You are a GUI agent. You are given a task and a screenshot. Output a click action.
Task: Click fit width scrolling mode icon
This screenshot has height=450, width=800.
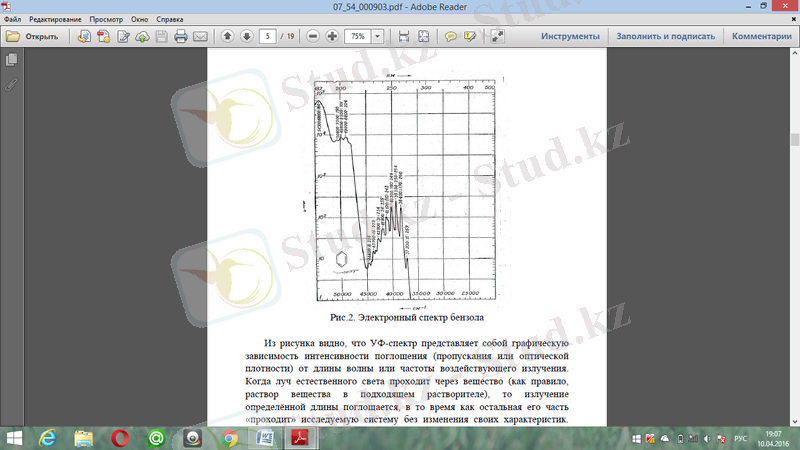click(x=404, y=36)
